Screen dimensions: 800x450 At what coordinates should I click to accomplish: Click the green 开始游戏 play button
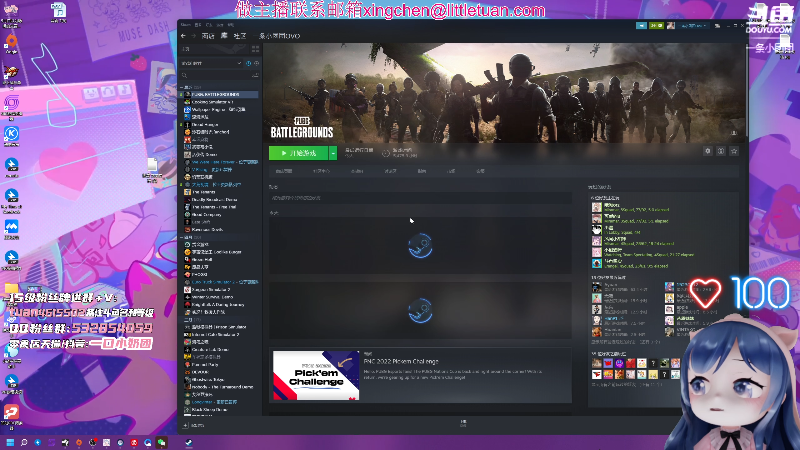(x=298, y=153)
